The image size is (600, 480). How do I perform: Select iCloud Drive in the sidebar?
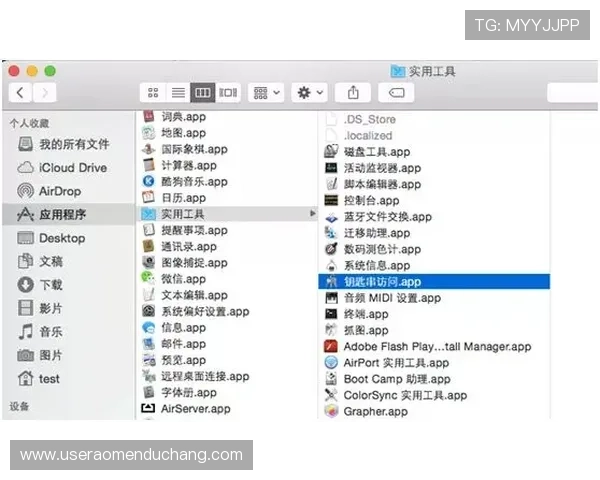72,167
